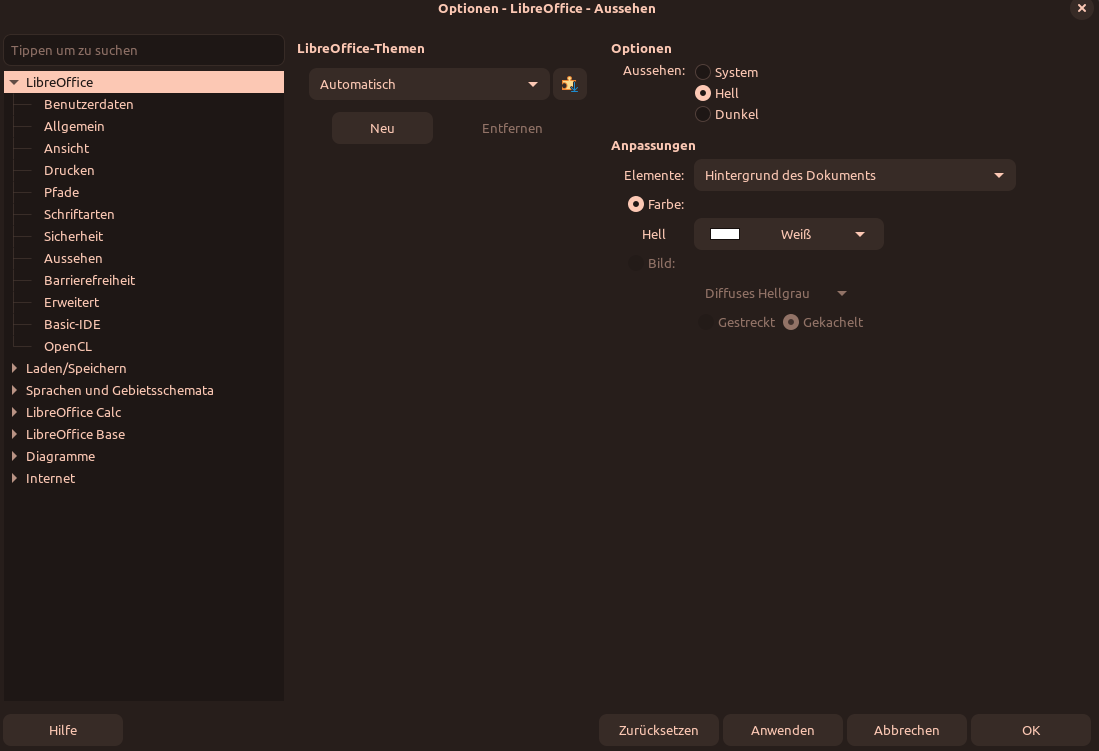Screen dimensions: 1099x751
Task: Open the Basic-IDE options entry
Action: pos(72,324)
